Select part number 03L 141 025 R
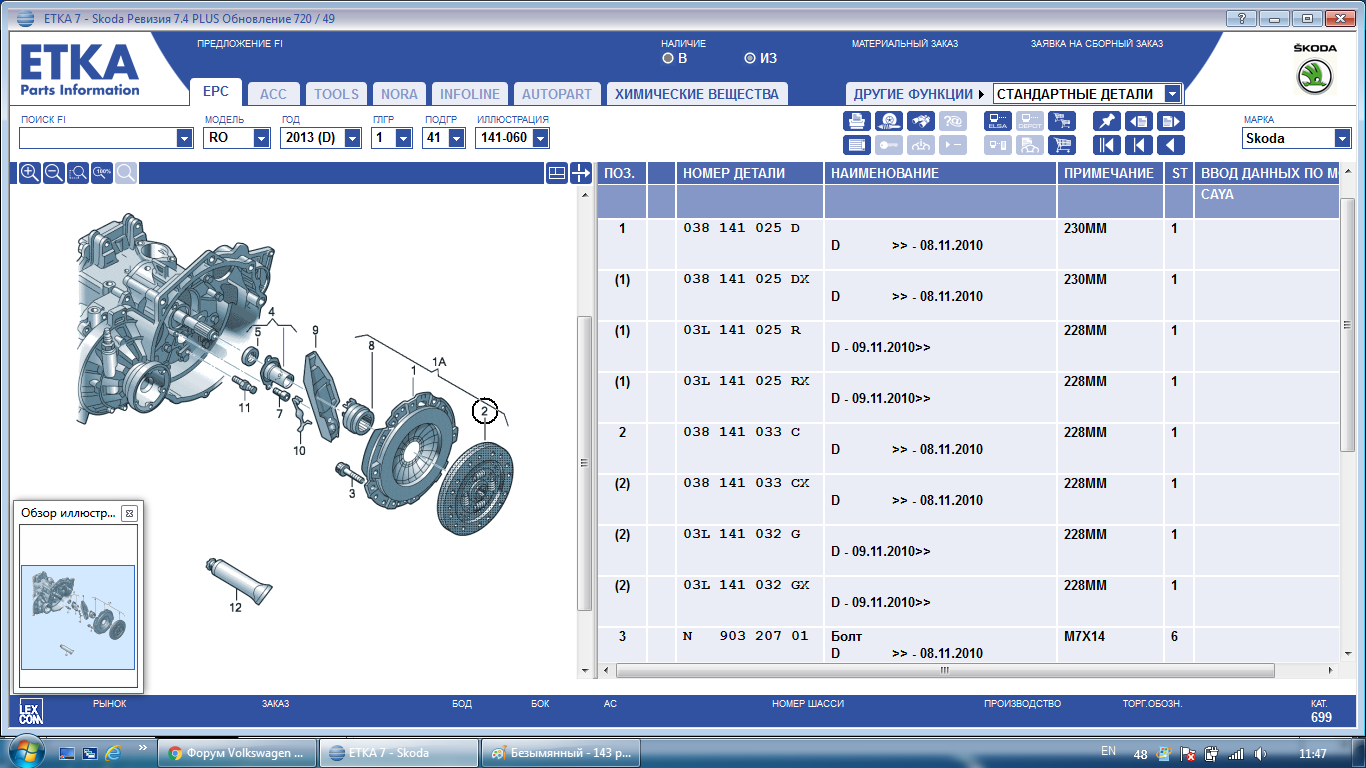The width and height of the screenshot is (1366, 768). pyautogui.click(x=742, y=330)
